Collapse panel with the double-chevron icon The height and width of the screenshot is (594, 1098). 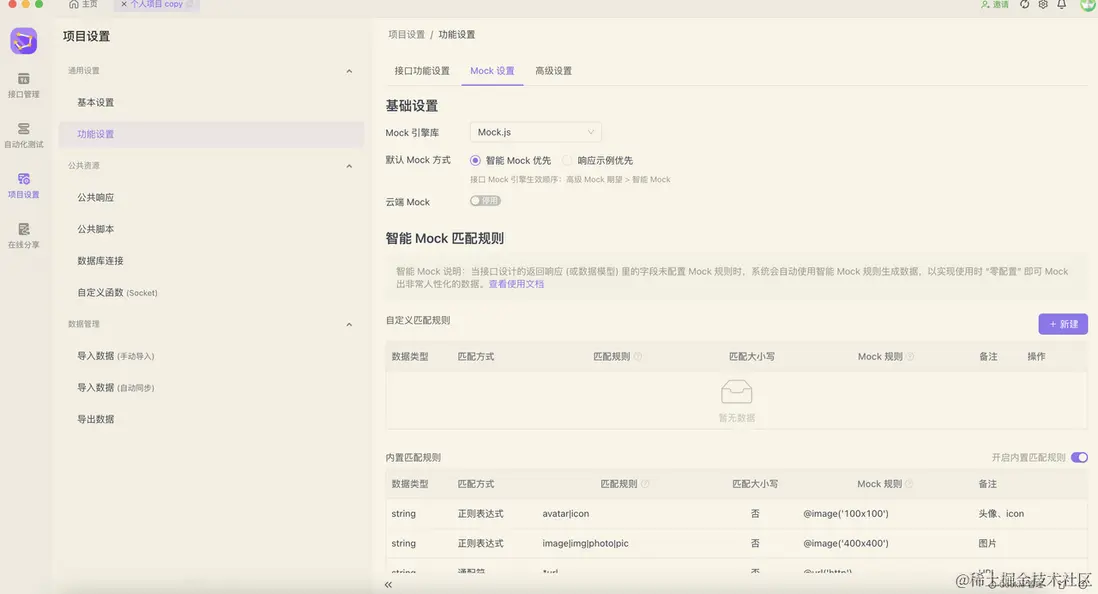pyautogui.click(x=388, y=584)
